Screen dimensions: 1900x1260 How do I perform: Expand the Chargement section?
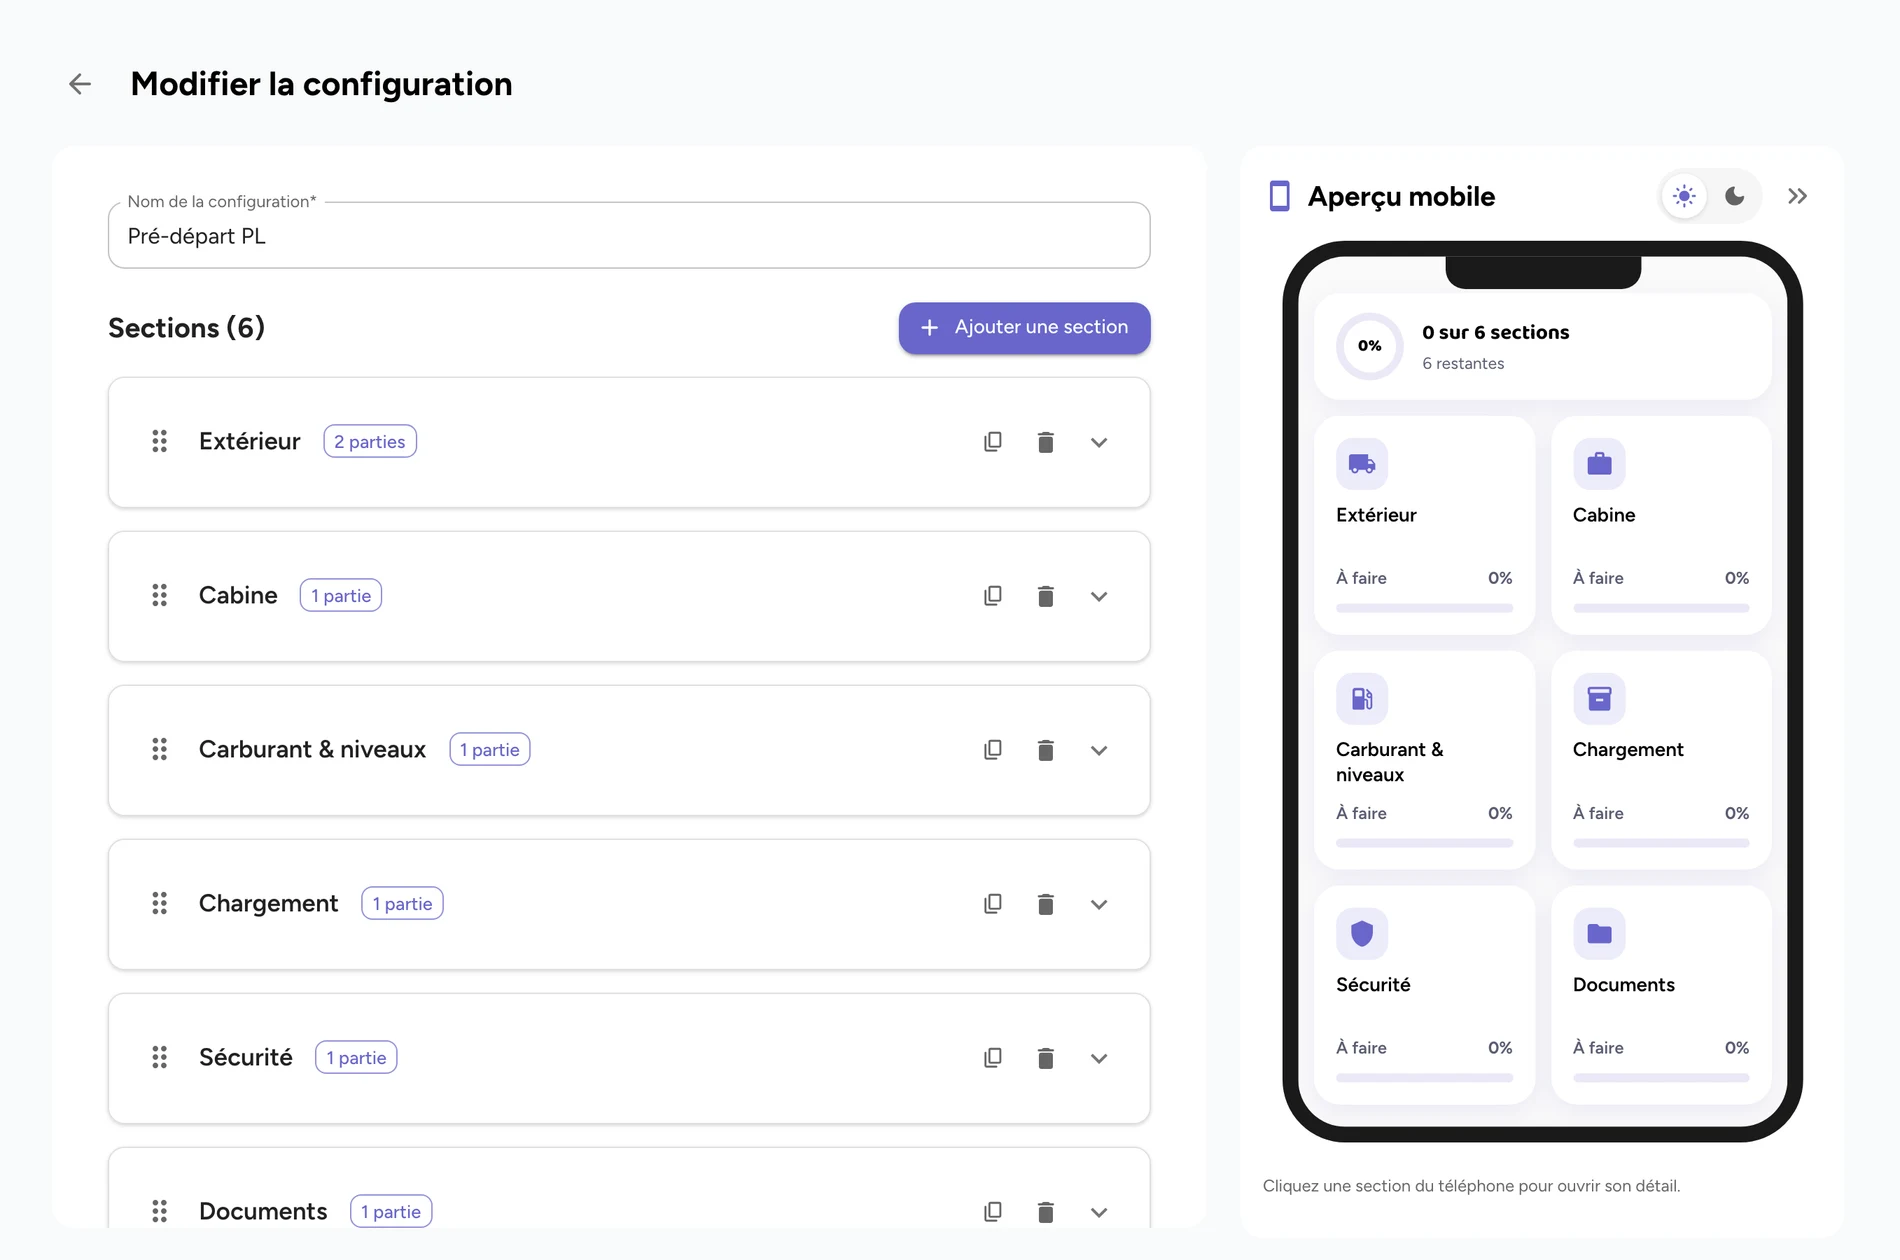pos(1099,904)
